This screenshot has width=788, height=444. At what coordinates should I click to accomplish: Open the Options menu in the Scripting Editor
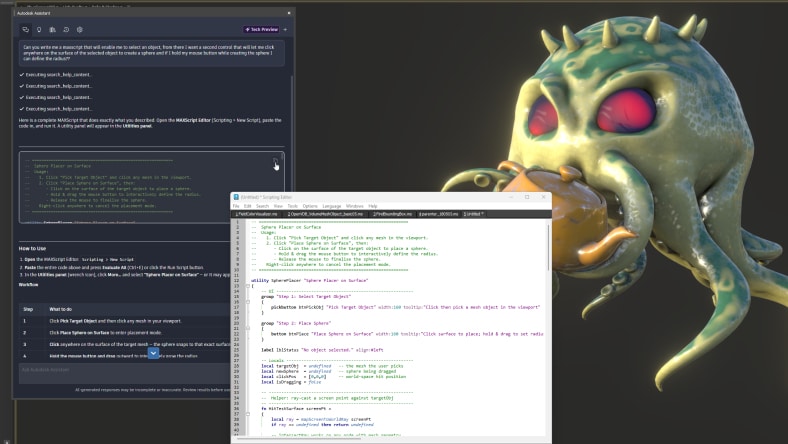point(310,206)
